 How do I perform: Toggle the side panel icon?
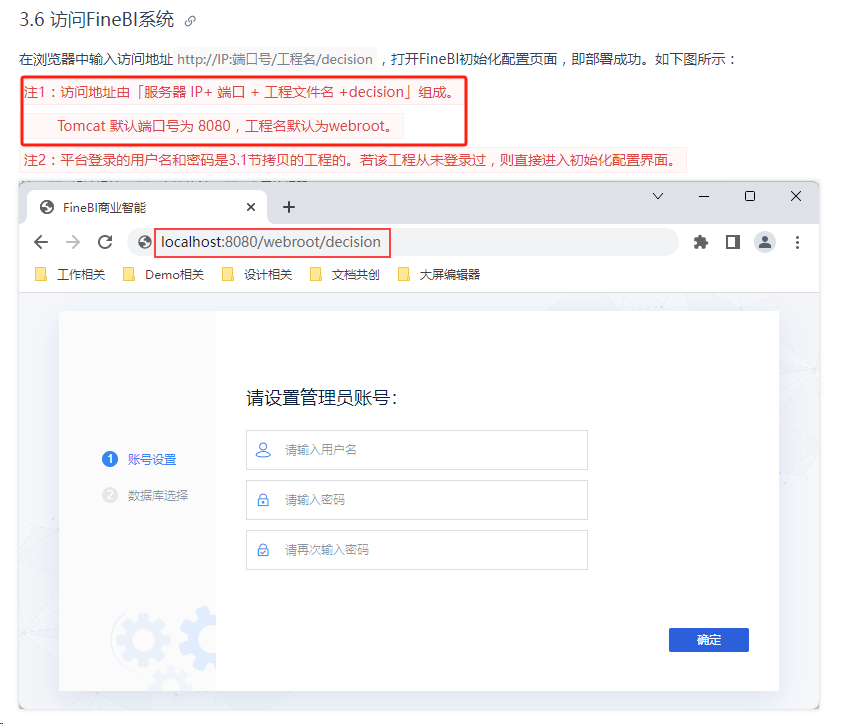pyautogui.click(x=733, y=242)
